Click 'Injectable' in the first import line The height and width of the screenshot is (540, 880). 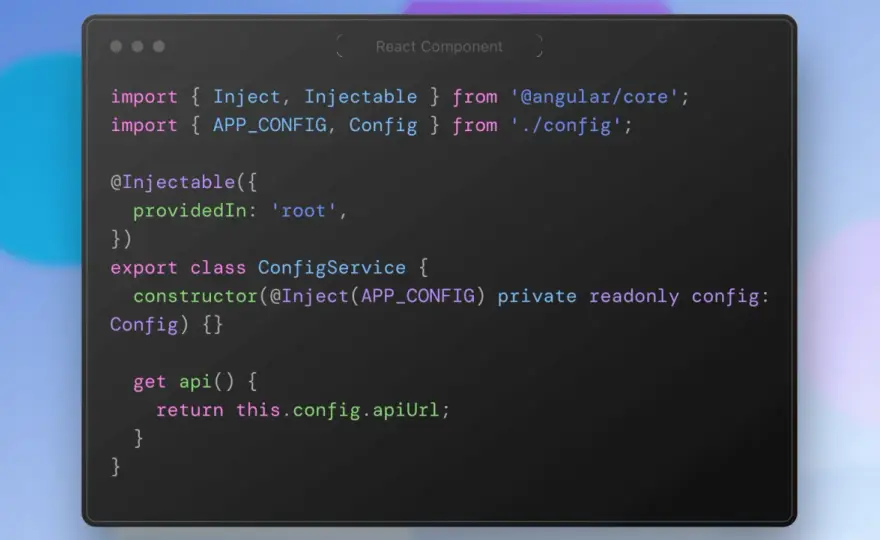[360, 97]
